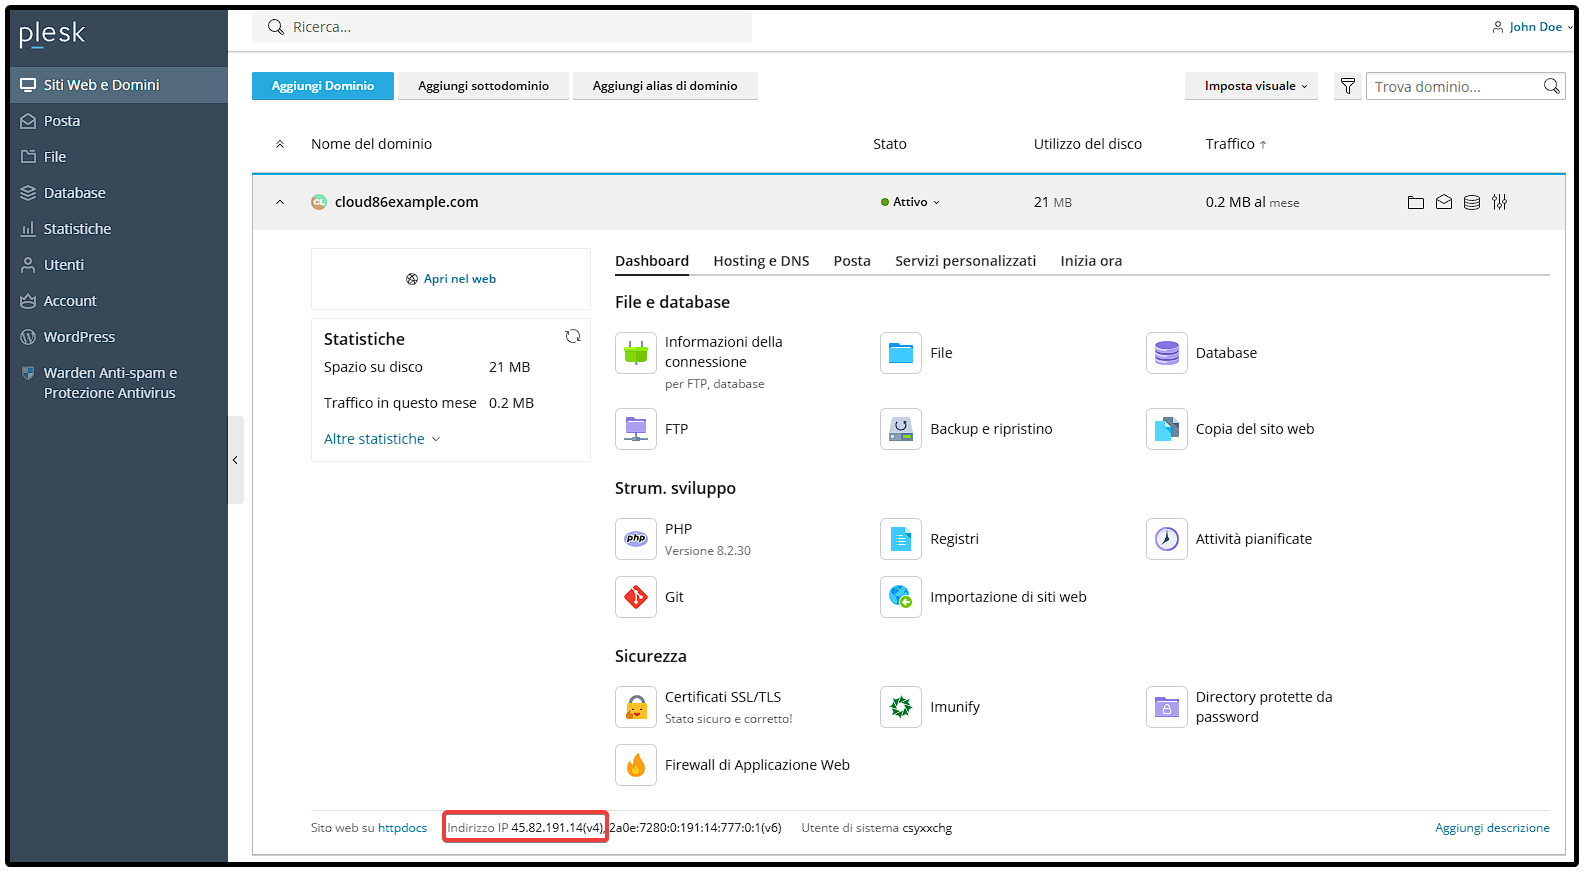Click folder icon in cloud86example.com row
The height and width of the screenshot is (872, 1584).
click(1416, 202)
